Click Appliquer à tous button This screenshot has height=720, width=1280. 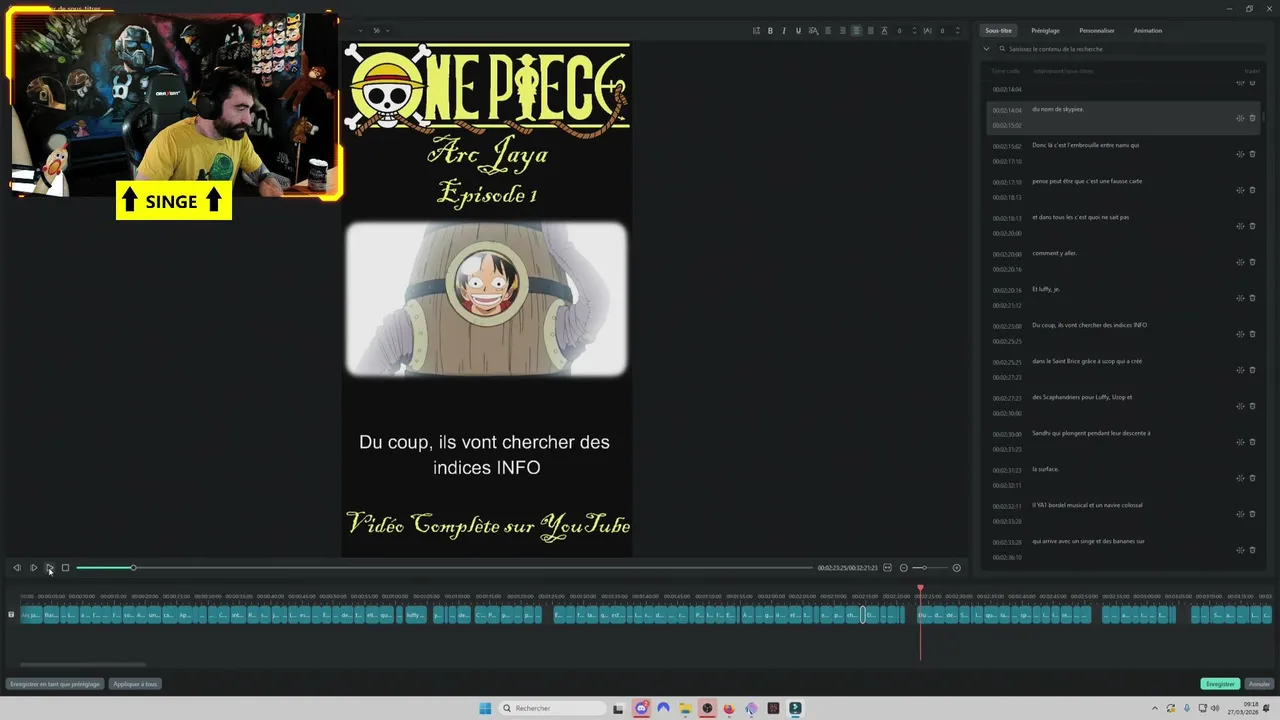[x=135, y=684]
